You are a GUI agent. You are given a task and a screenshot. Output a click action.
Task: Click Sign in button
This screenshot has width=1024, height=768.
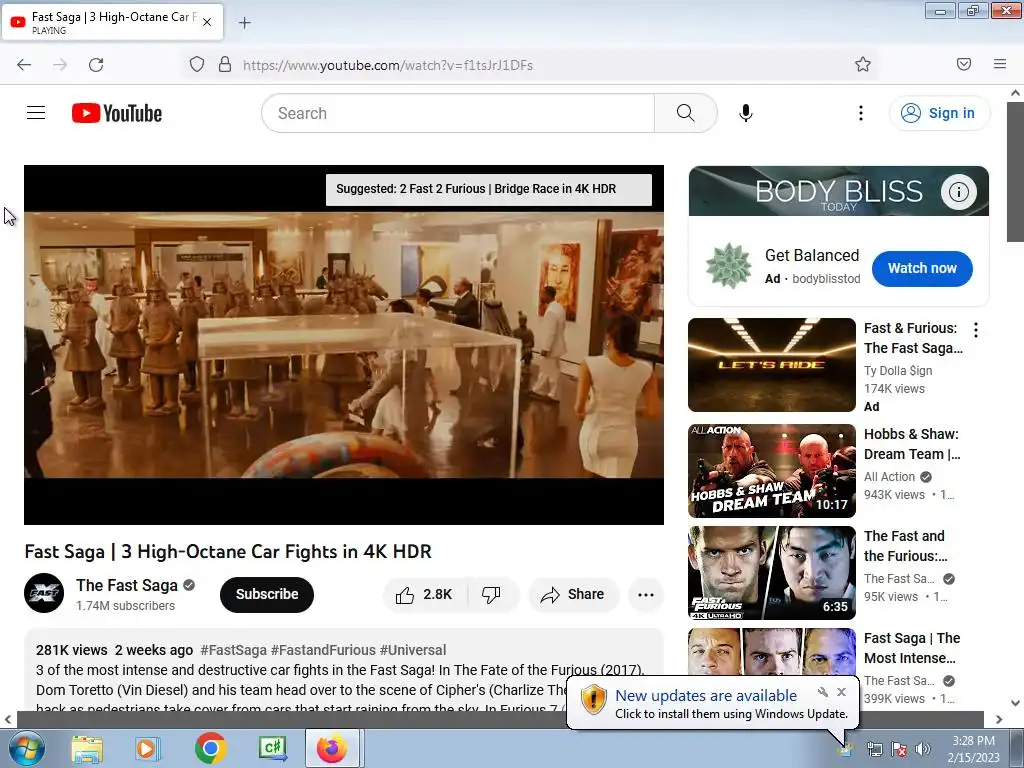pos(940,113)
